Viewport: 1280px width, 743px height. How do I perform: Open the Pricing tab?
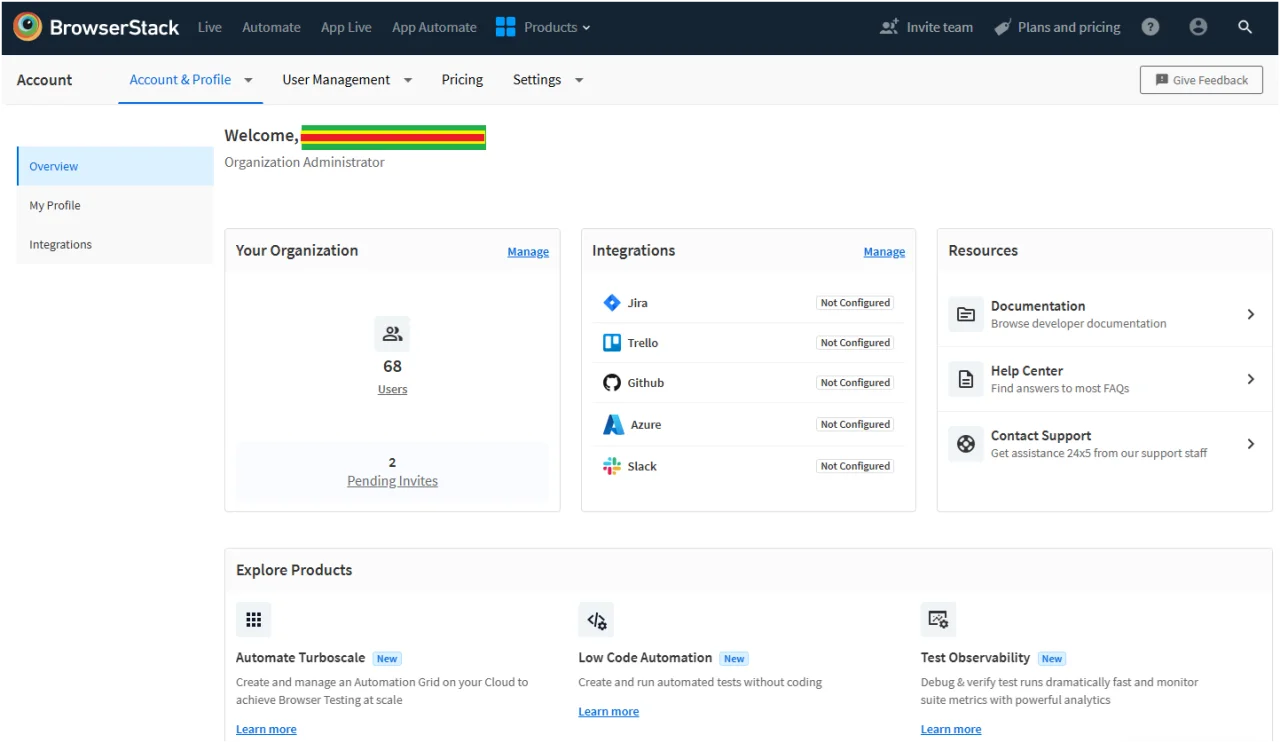[x=462, y=80]
